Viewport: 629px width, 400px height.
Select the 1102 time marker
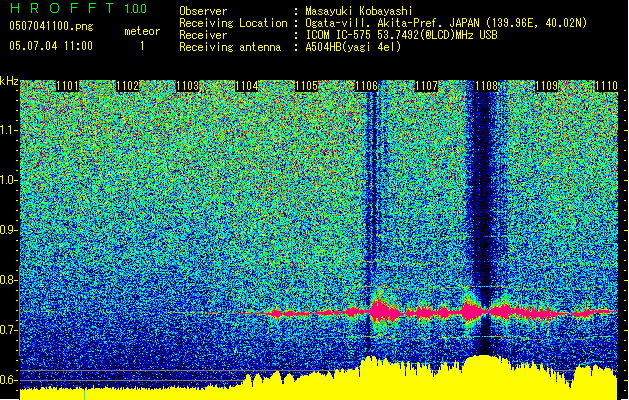tap(128, 86)
